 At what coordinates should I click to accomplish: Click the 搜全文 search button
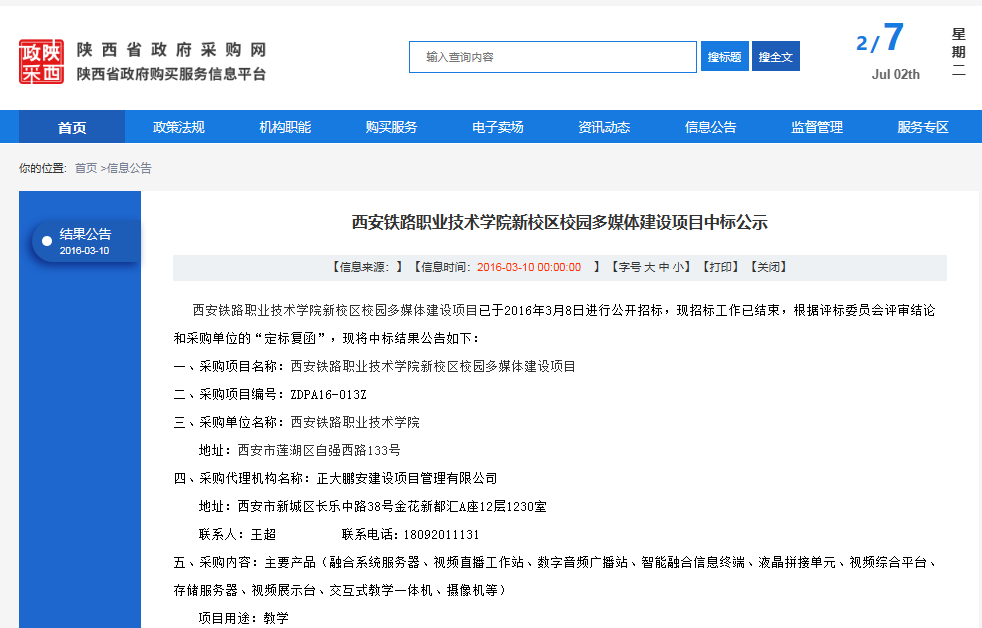click(x=775, y=57)
